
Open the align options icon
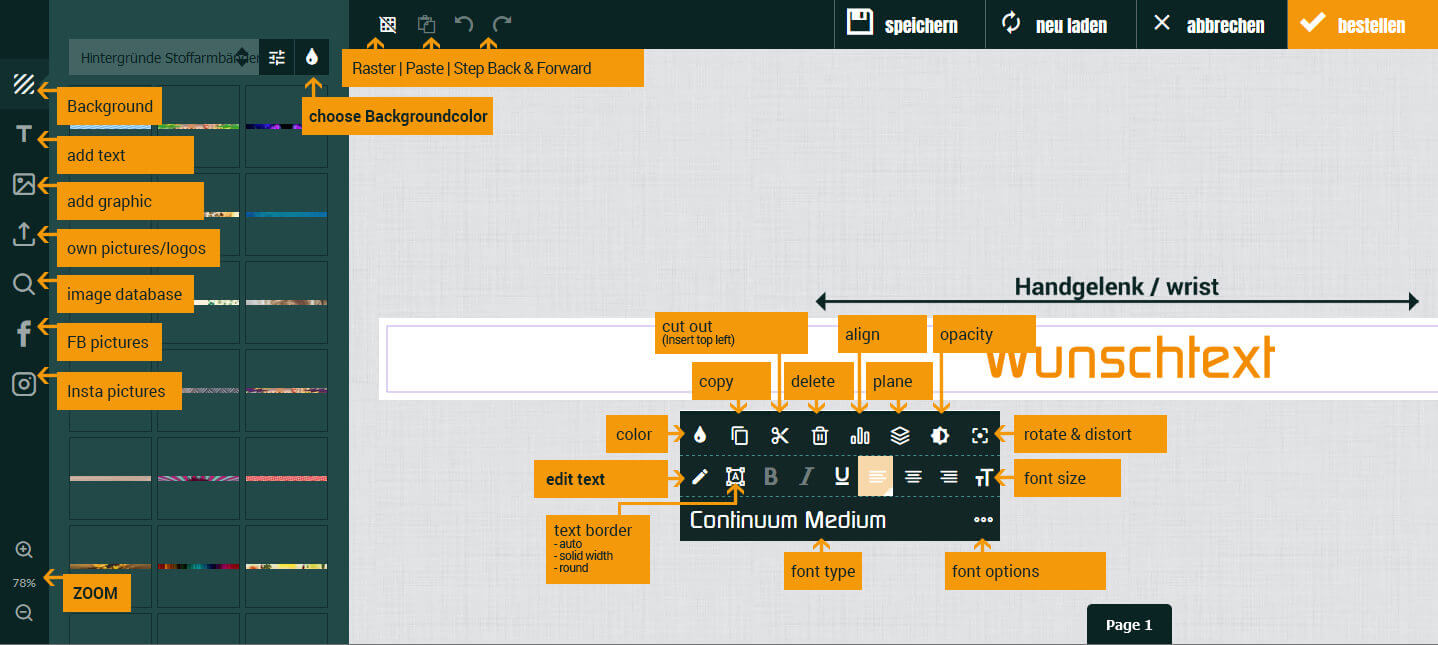click(860, 435)
